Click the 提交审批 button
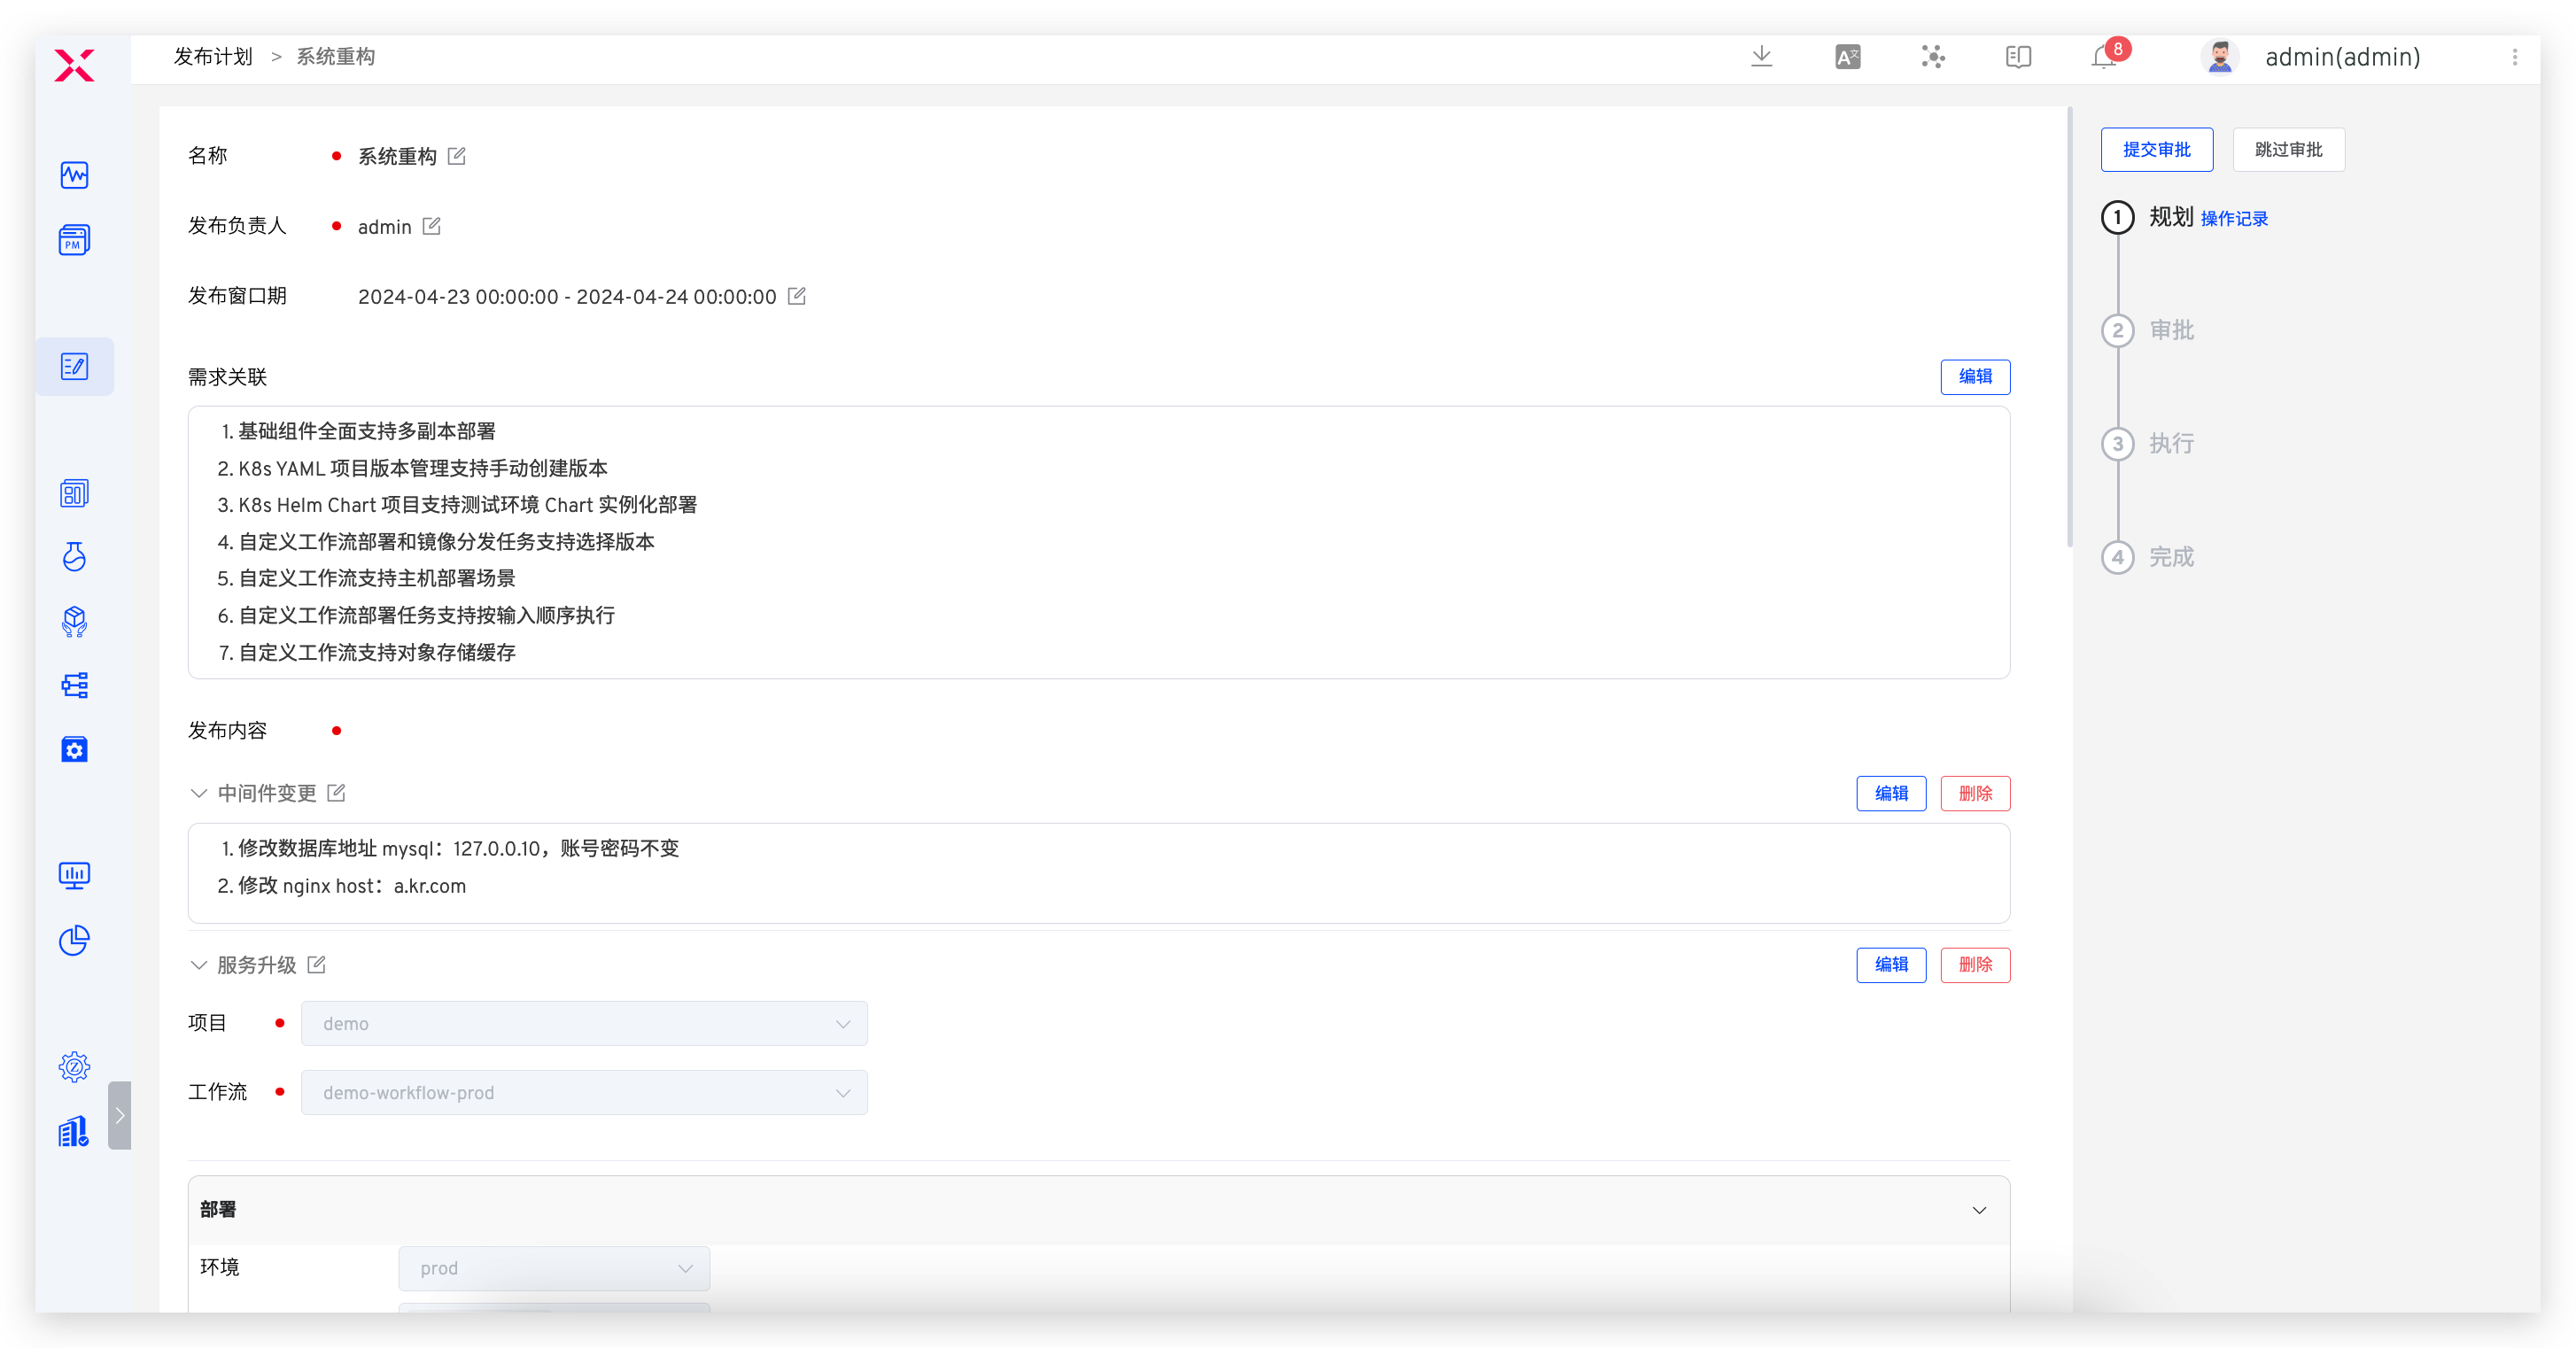The height and width of the screenshot is (1348, 2576). [2156, 150]
